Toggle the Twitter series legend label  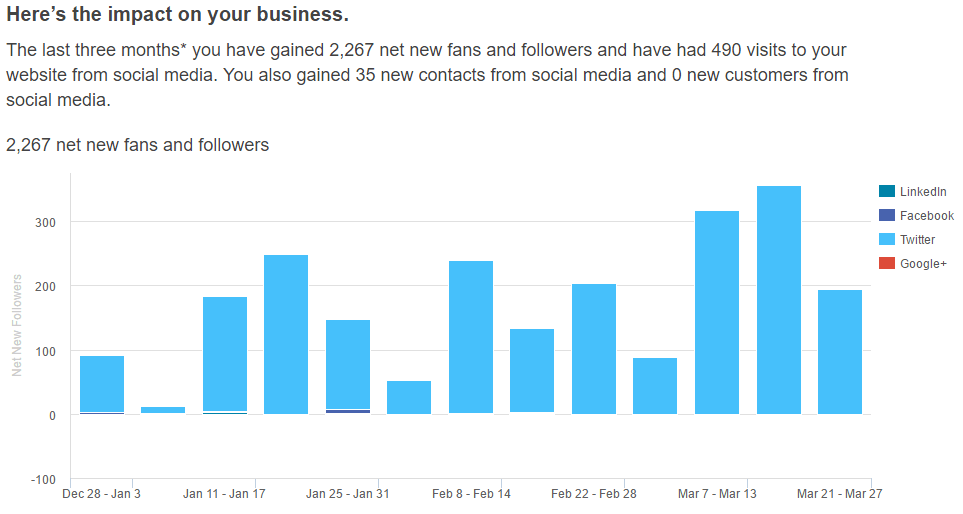coord(918,239)
